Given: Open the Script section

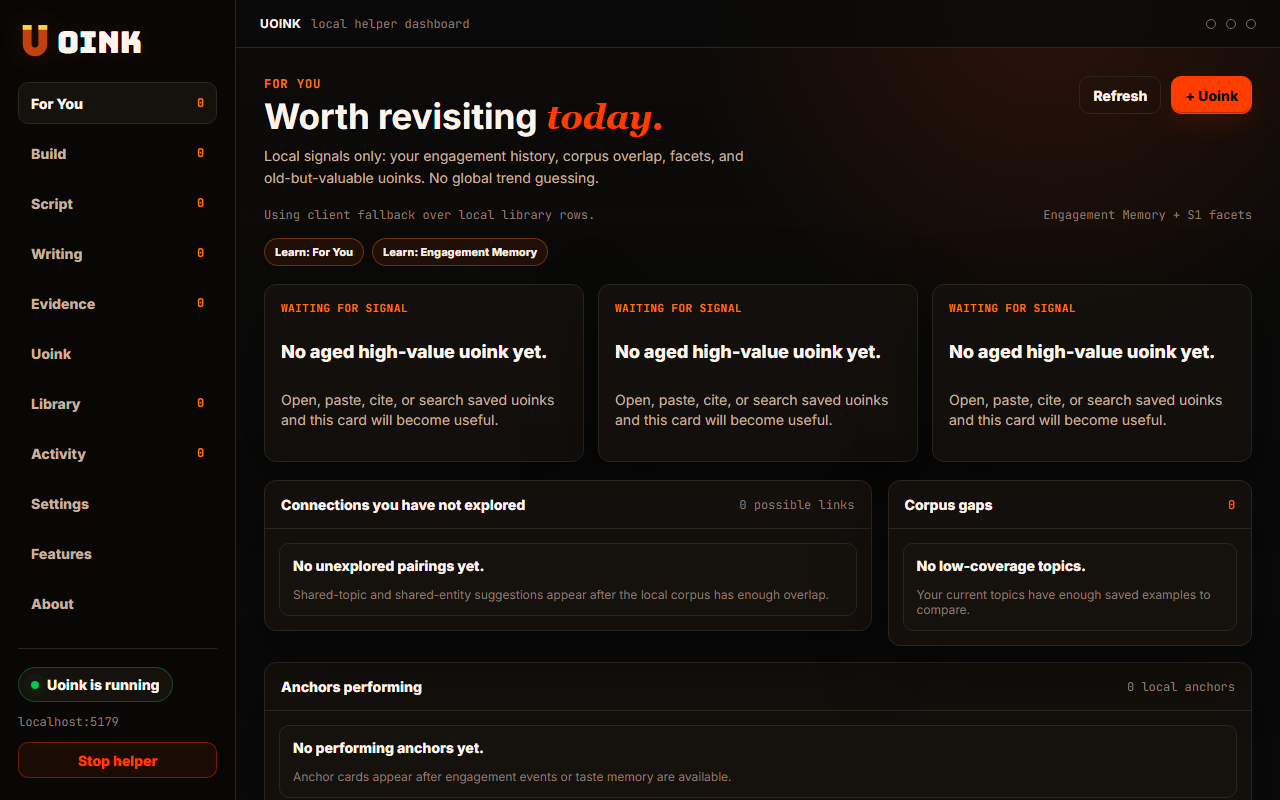Looking at the screenshot, I should [117, 203].
